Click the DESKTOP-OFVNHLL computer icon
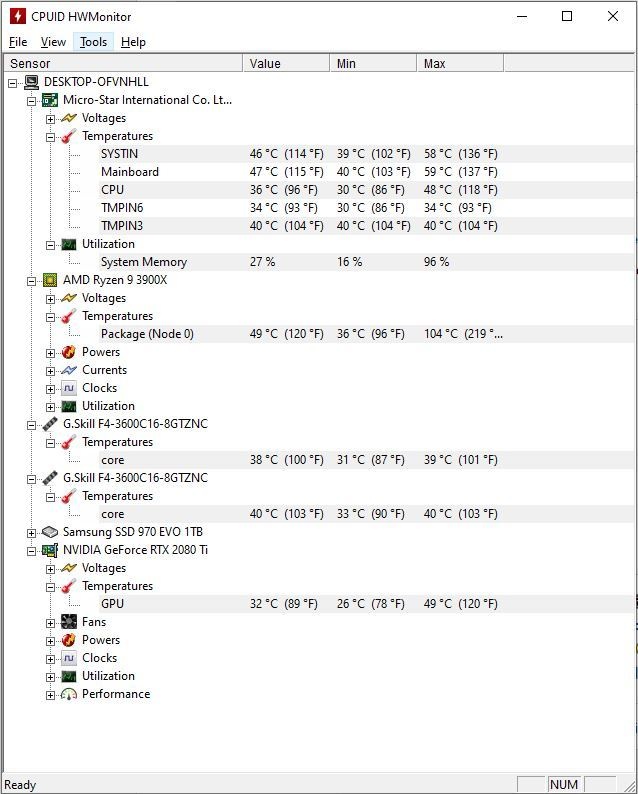 pyautogui.click(x=31, y=82)
